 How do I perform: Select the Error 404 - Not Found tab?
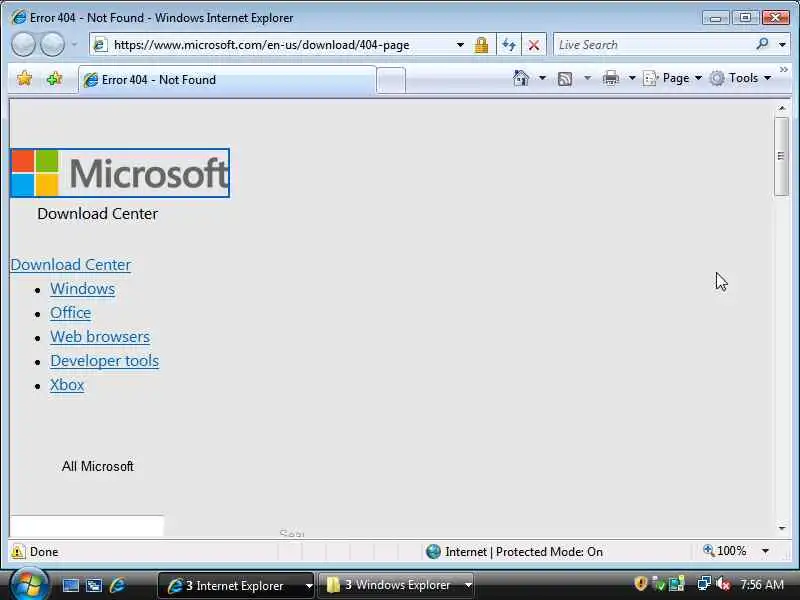pyautogui.click(x=227, y=80)
